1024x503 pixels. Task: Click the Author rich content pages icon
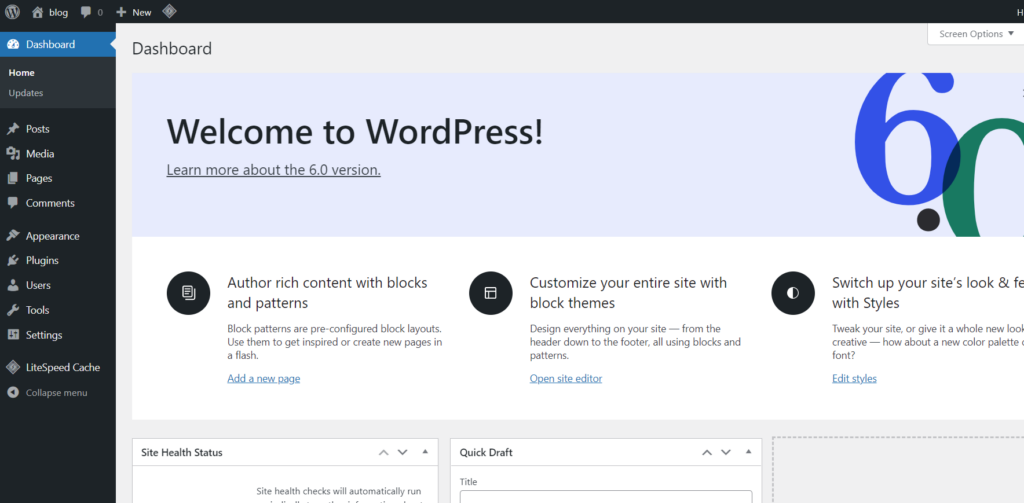coord(188,293)
